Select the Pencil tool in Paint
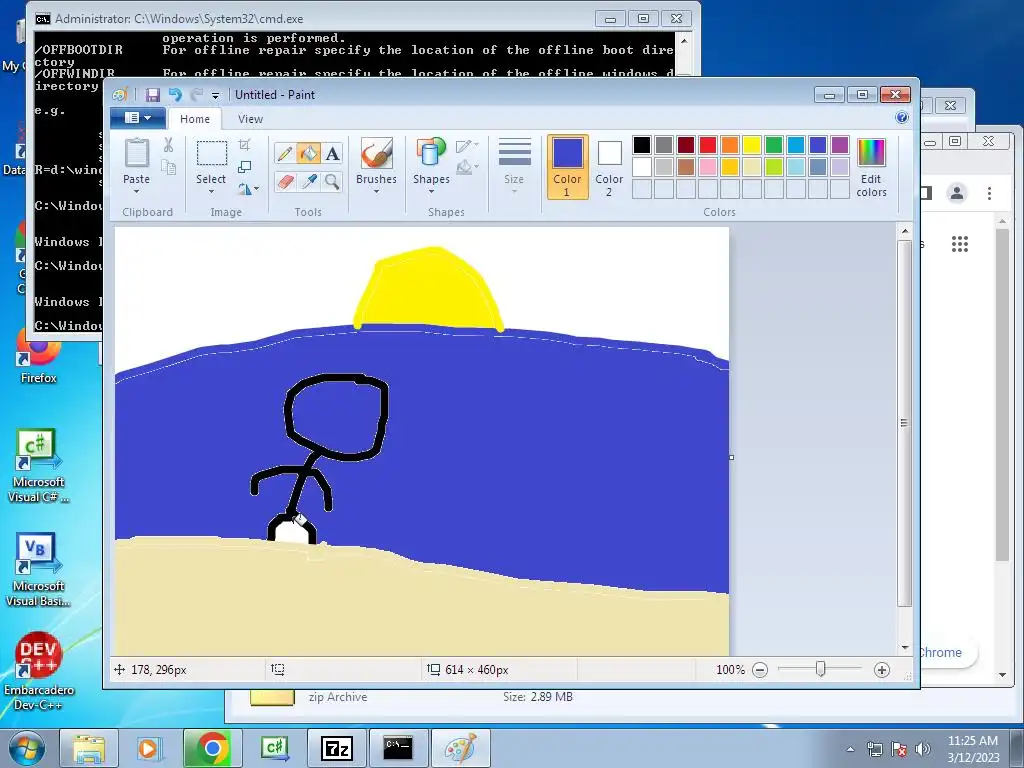 285,153
